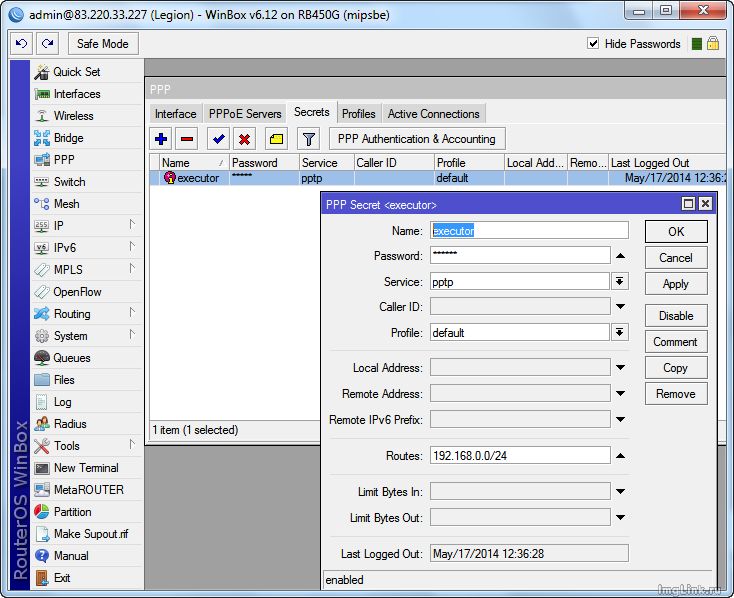Switch to the Secrets tab
Viewport: 734px width, 598px height.
(x=312, y=112)
